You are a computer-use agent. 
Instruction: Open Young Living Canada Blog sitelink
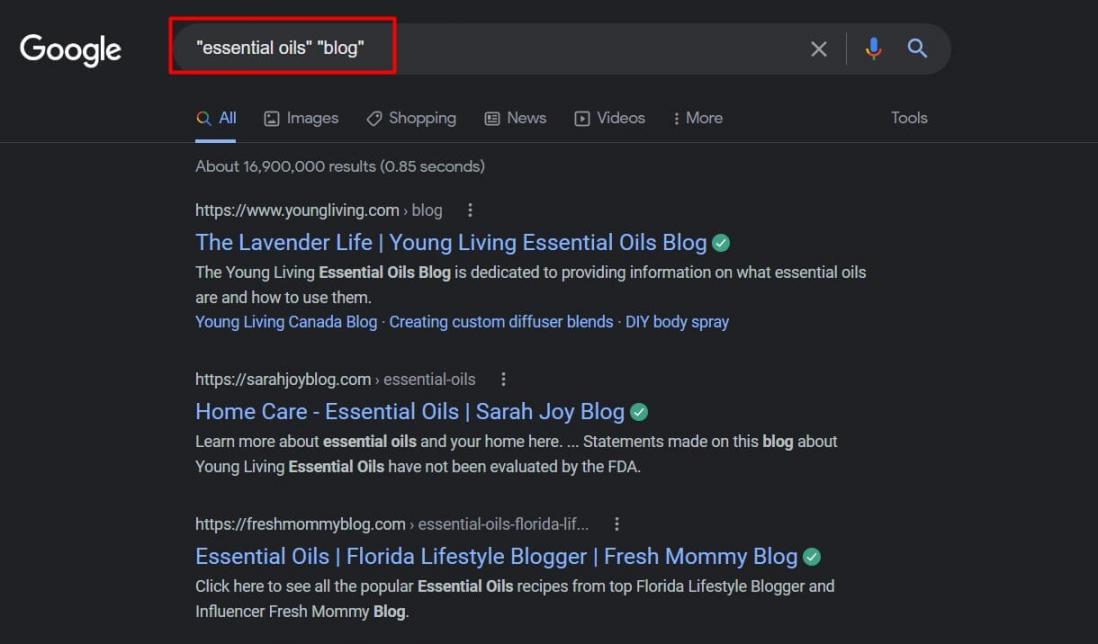(x=286, y=322)
